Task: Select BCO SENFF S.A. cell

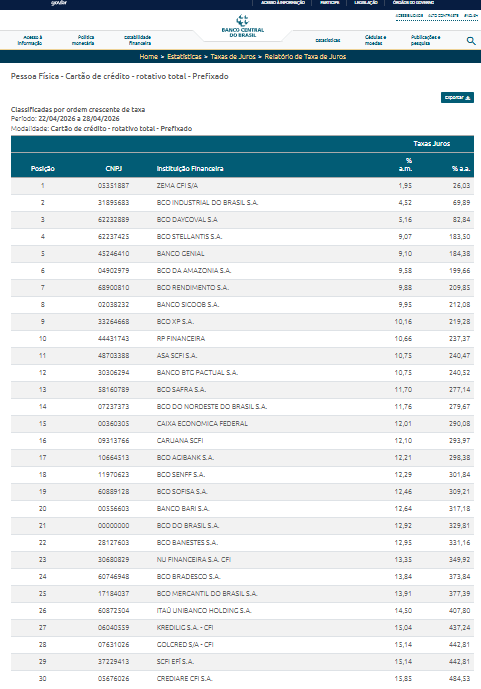Action: point(181,475)
